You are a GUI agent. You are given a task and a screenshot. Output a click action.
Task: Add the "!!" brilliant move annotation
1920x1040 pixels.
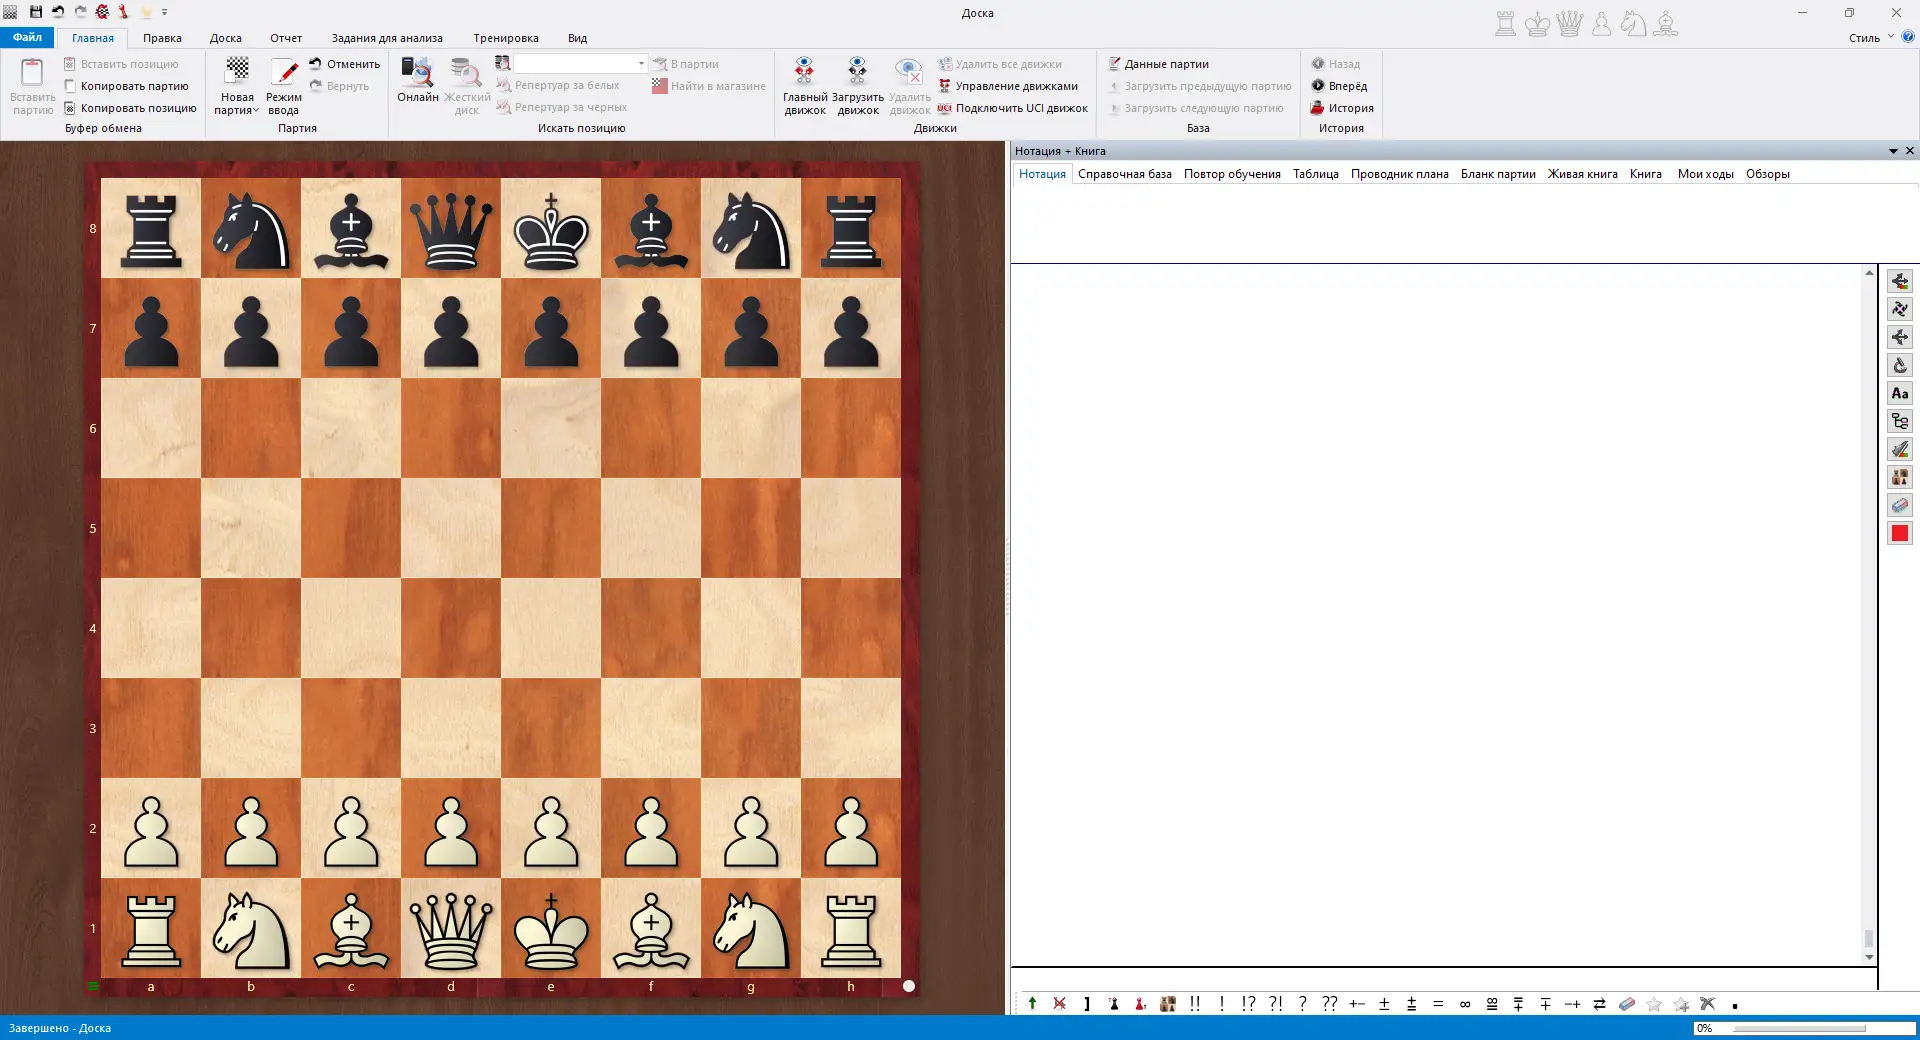1195,1004
